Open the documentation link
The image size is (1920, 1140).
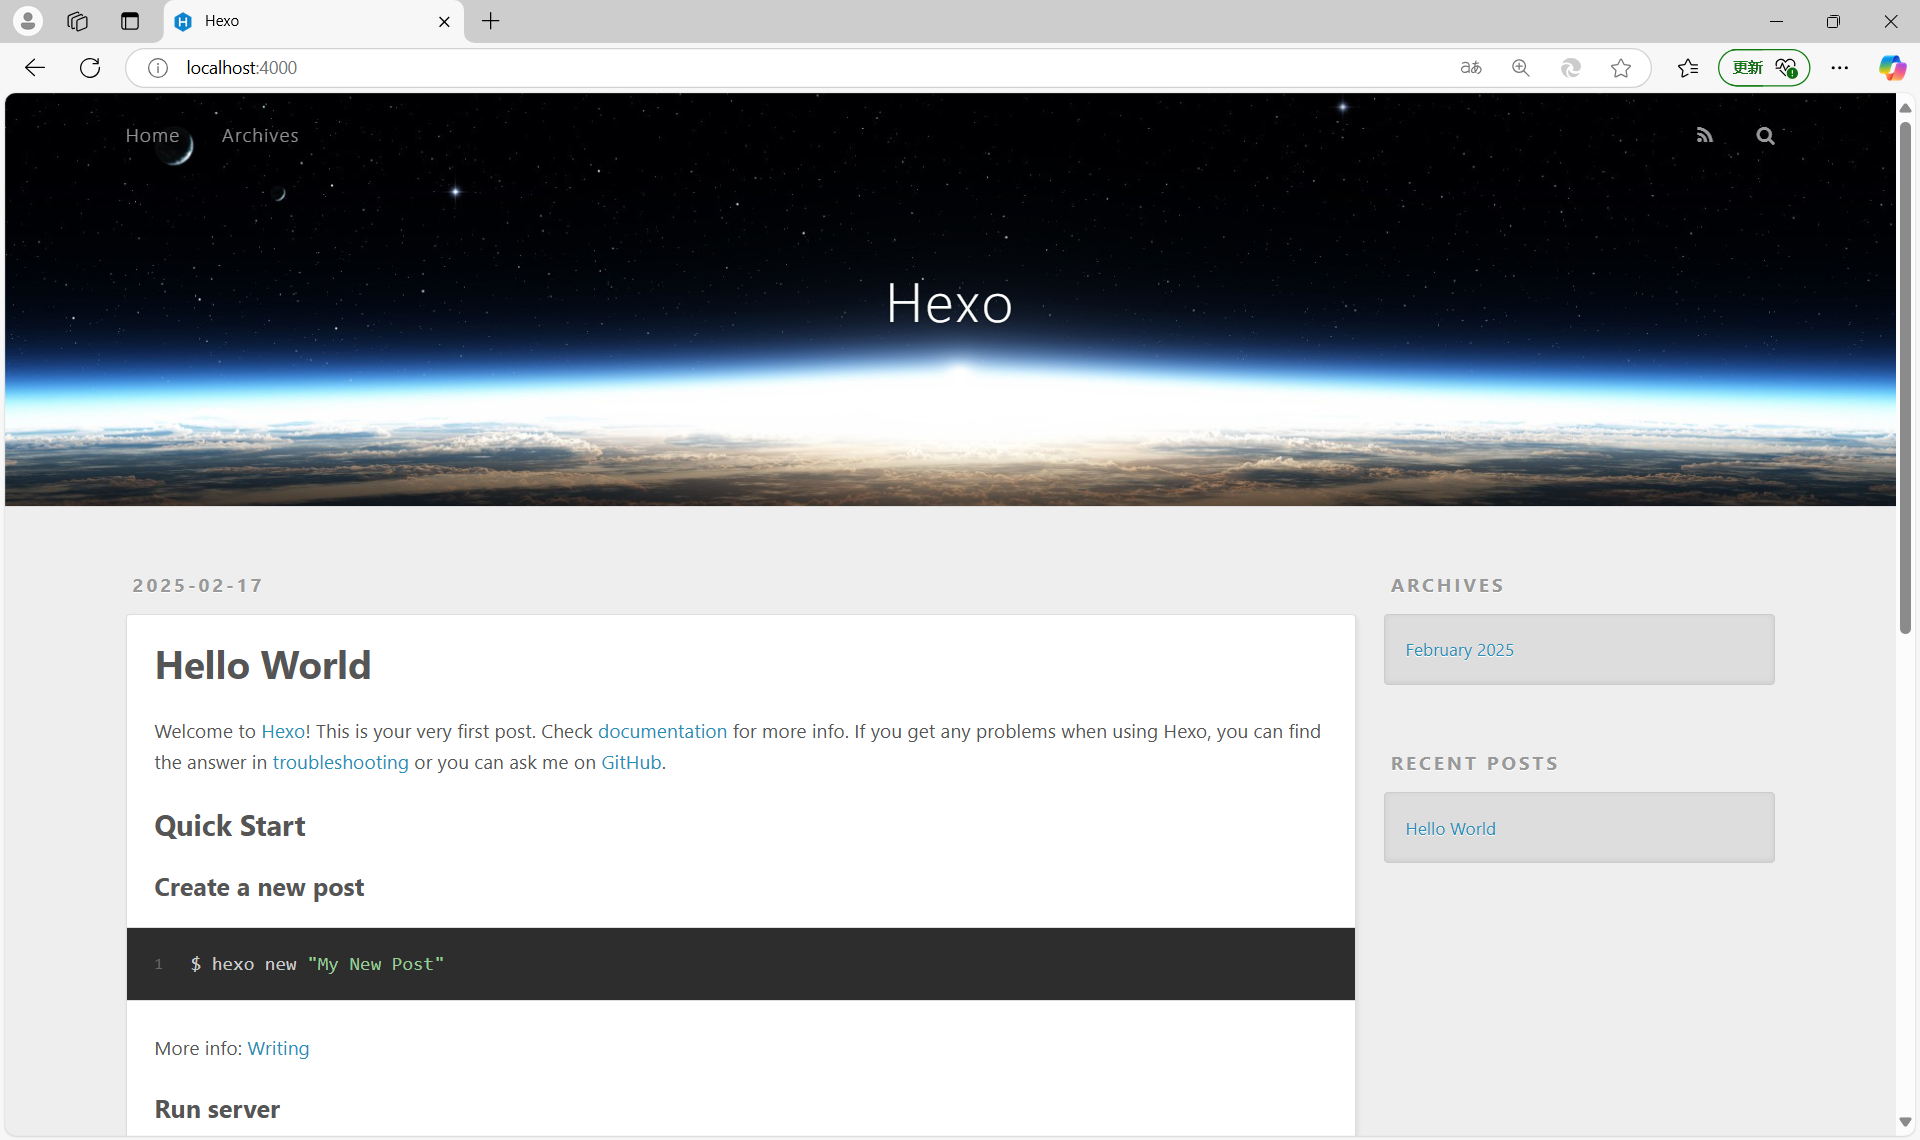[x=662, y=731]
